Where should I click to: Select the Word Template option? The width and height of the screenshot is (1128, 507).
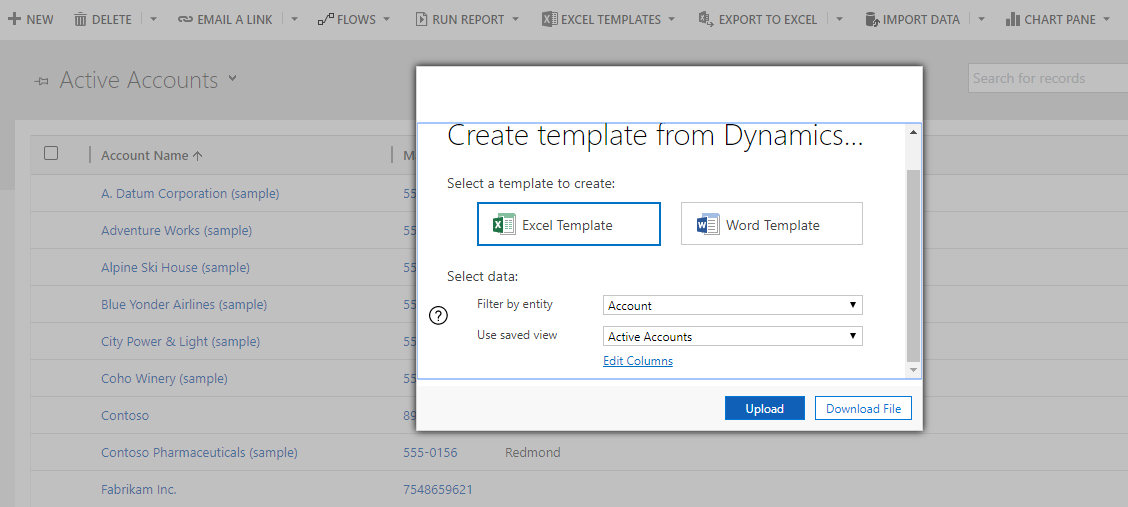(772, 224)
